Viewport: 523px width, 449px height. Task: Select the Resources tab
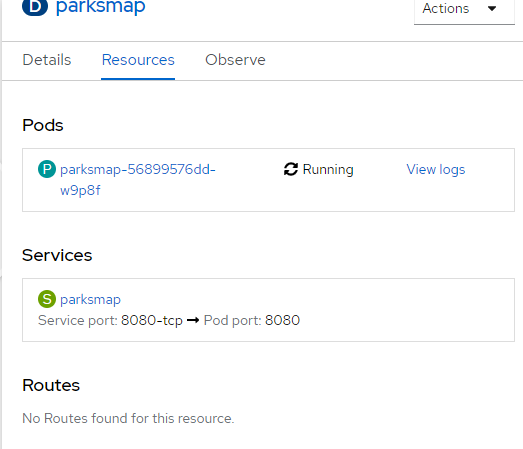[x=138, y=60]
